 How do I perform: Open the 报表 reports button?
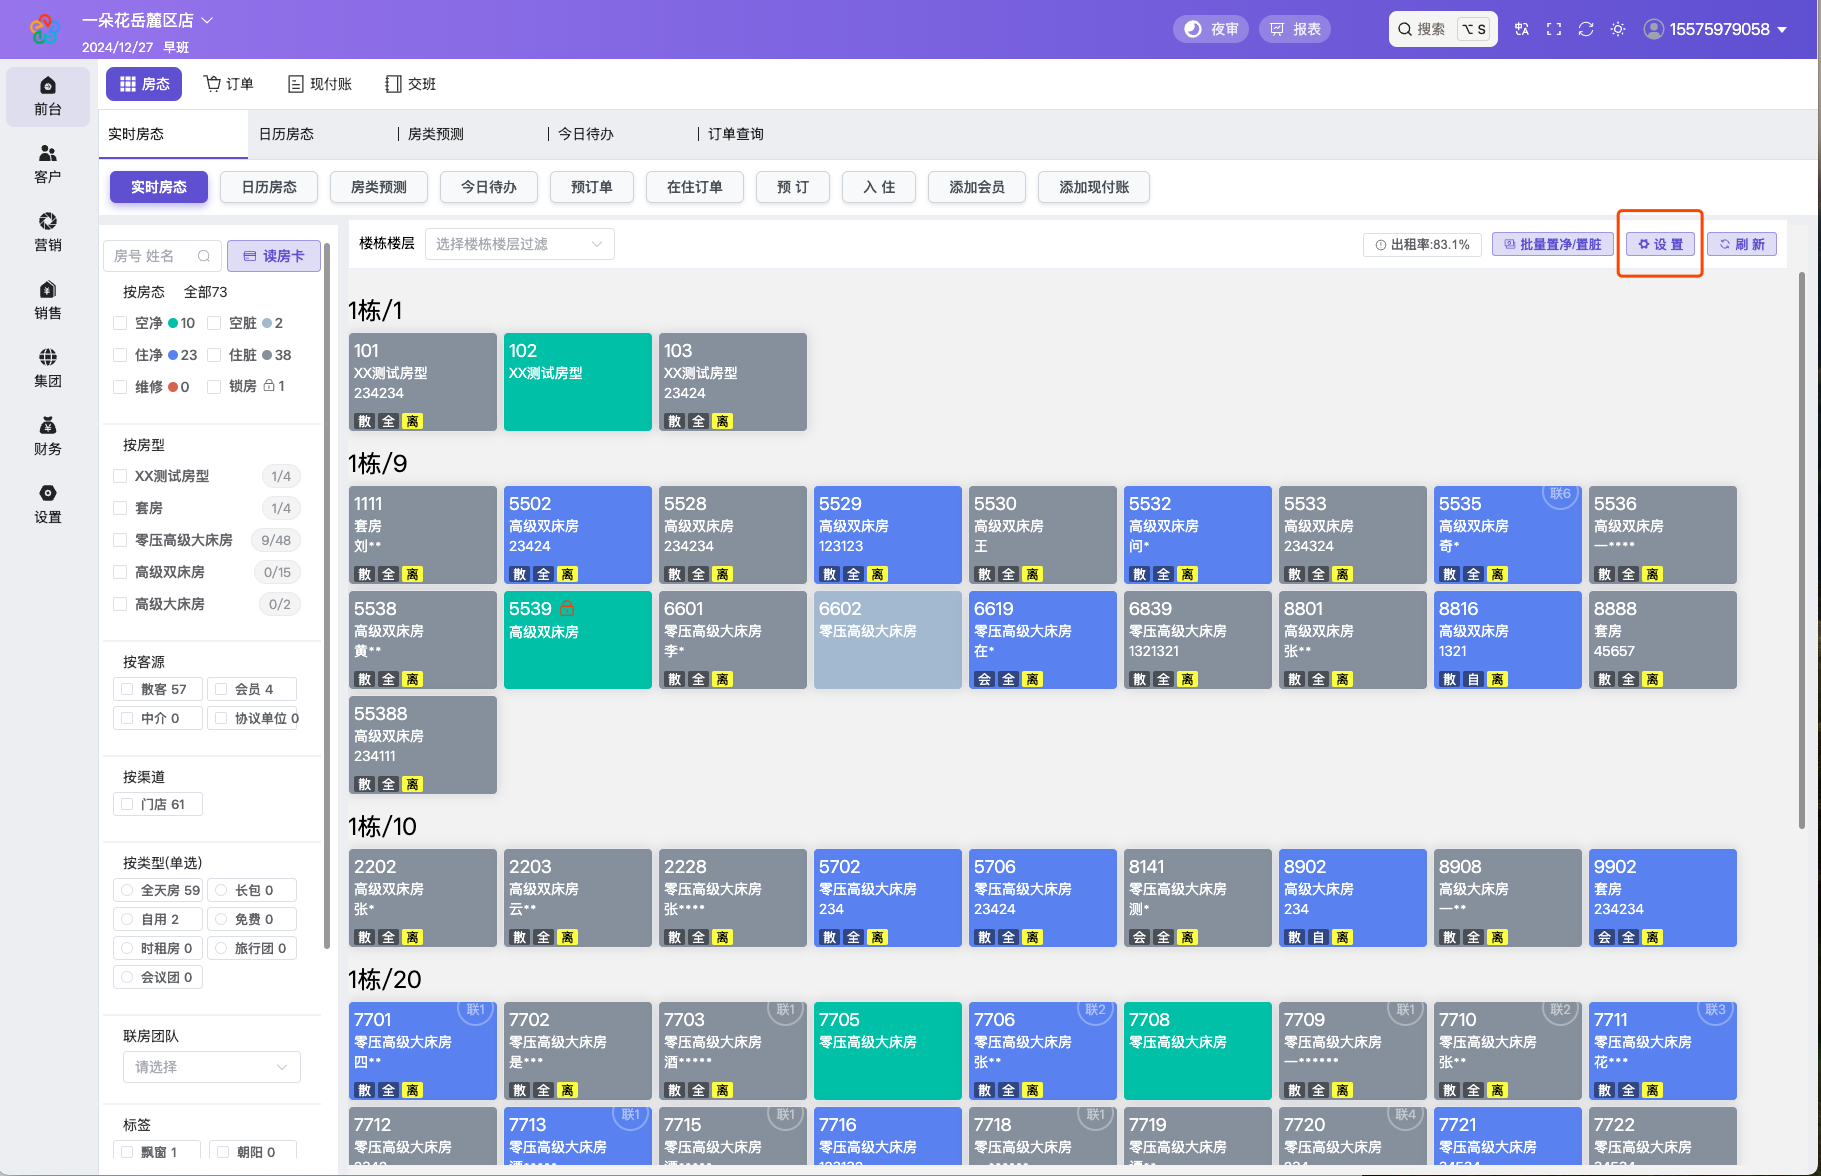click(1295, 29)
